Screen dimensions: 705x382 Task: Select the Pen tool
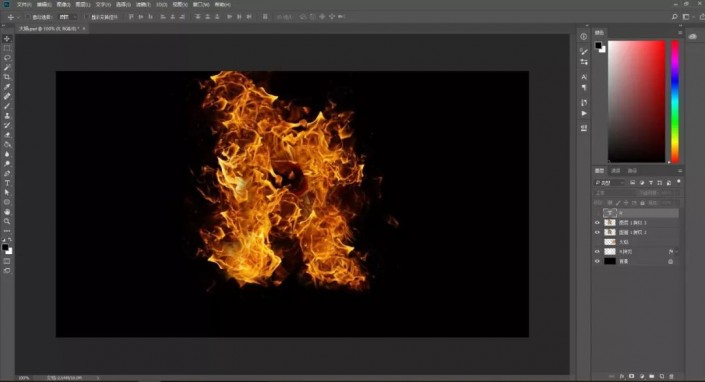coord(7,173)
